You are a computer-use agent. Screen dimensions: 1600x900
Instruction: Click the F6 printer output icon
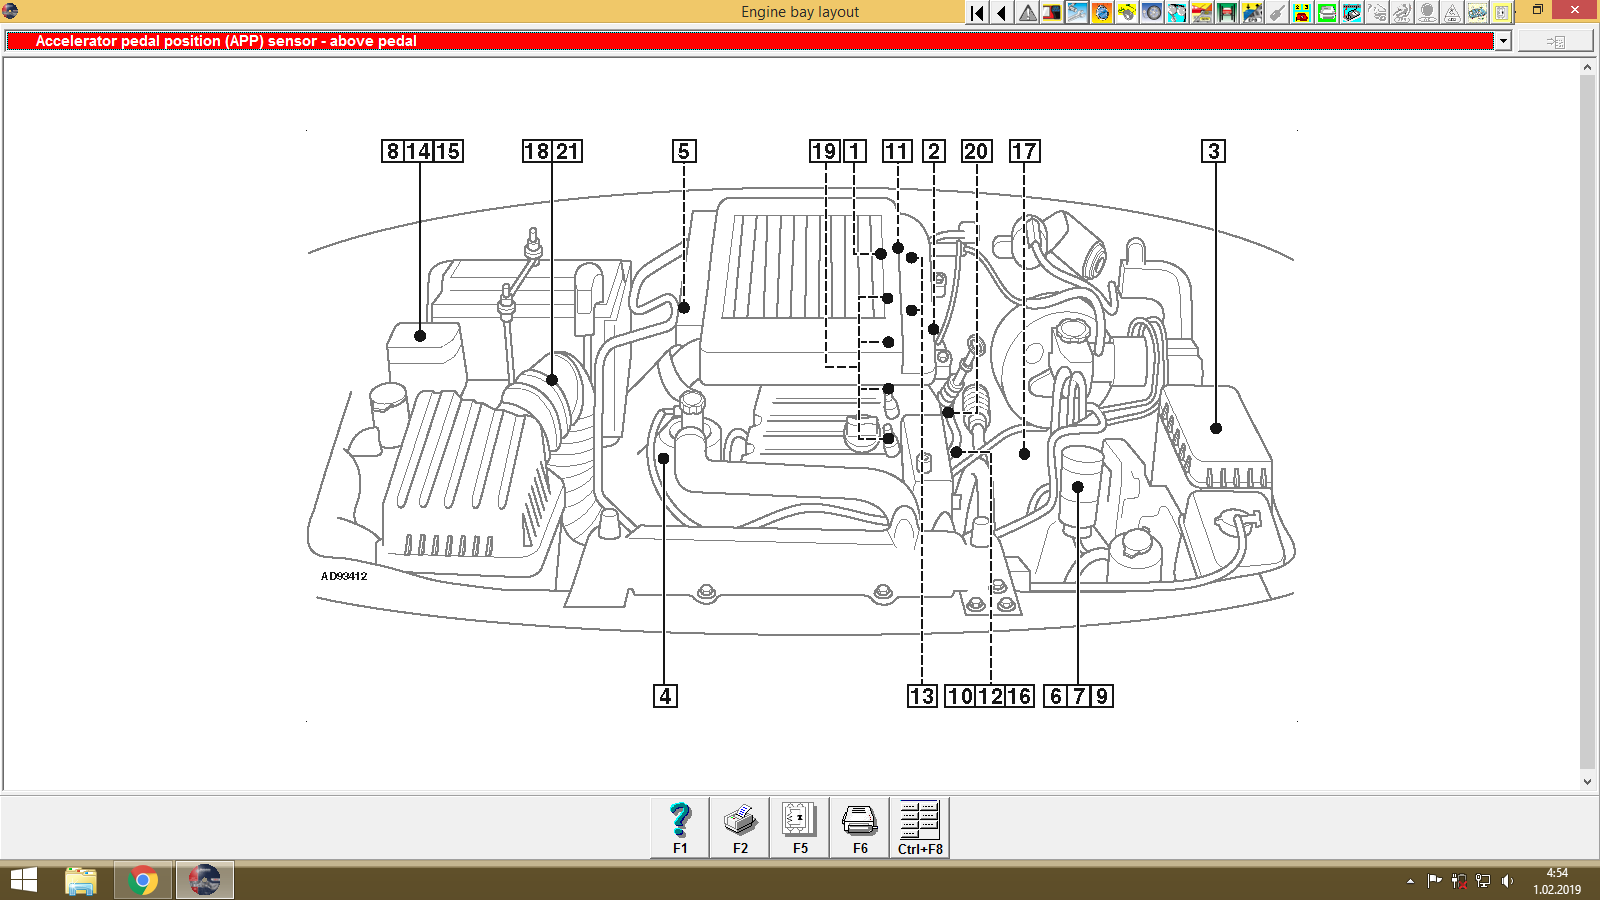[859, 820]
